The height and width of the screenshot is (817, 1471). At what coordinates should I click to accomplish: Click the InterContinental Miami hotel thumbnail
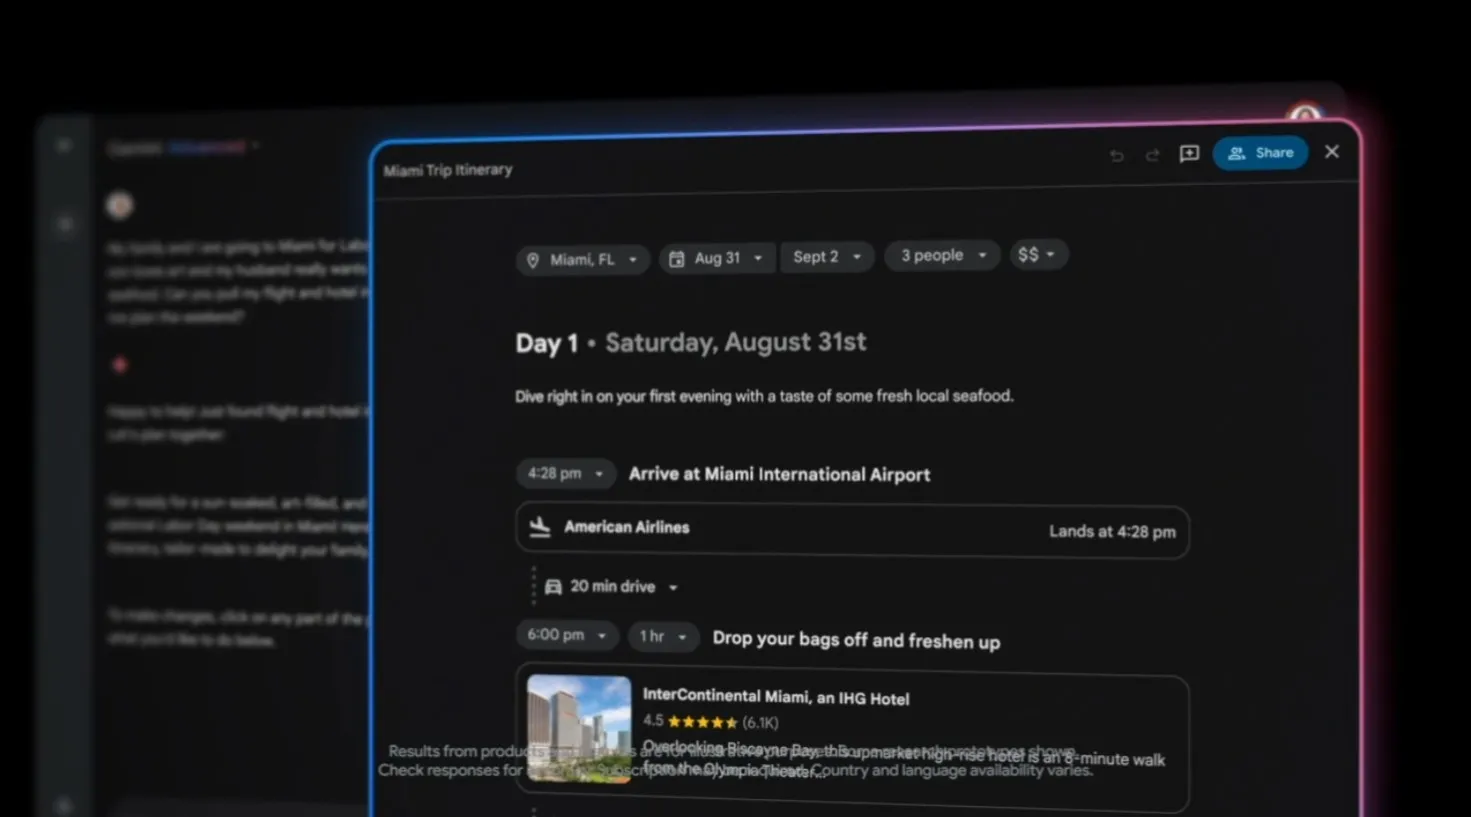579,728
